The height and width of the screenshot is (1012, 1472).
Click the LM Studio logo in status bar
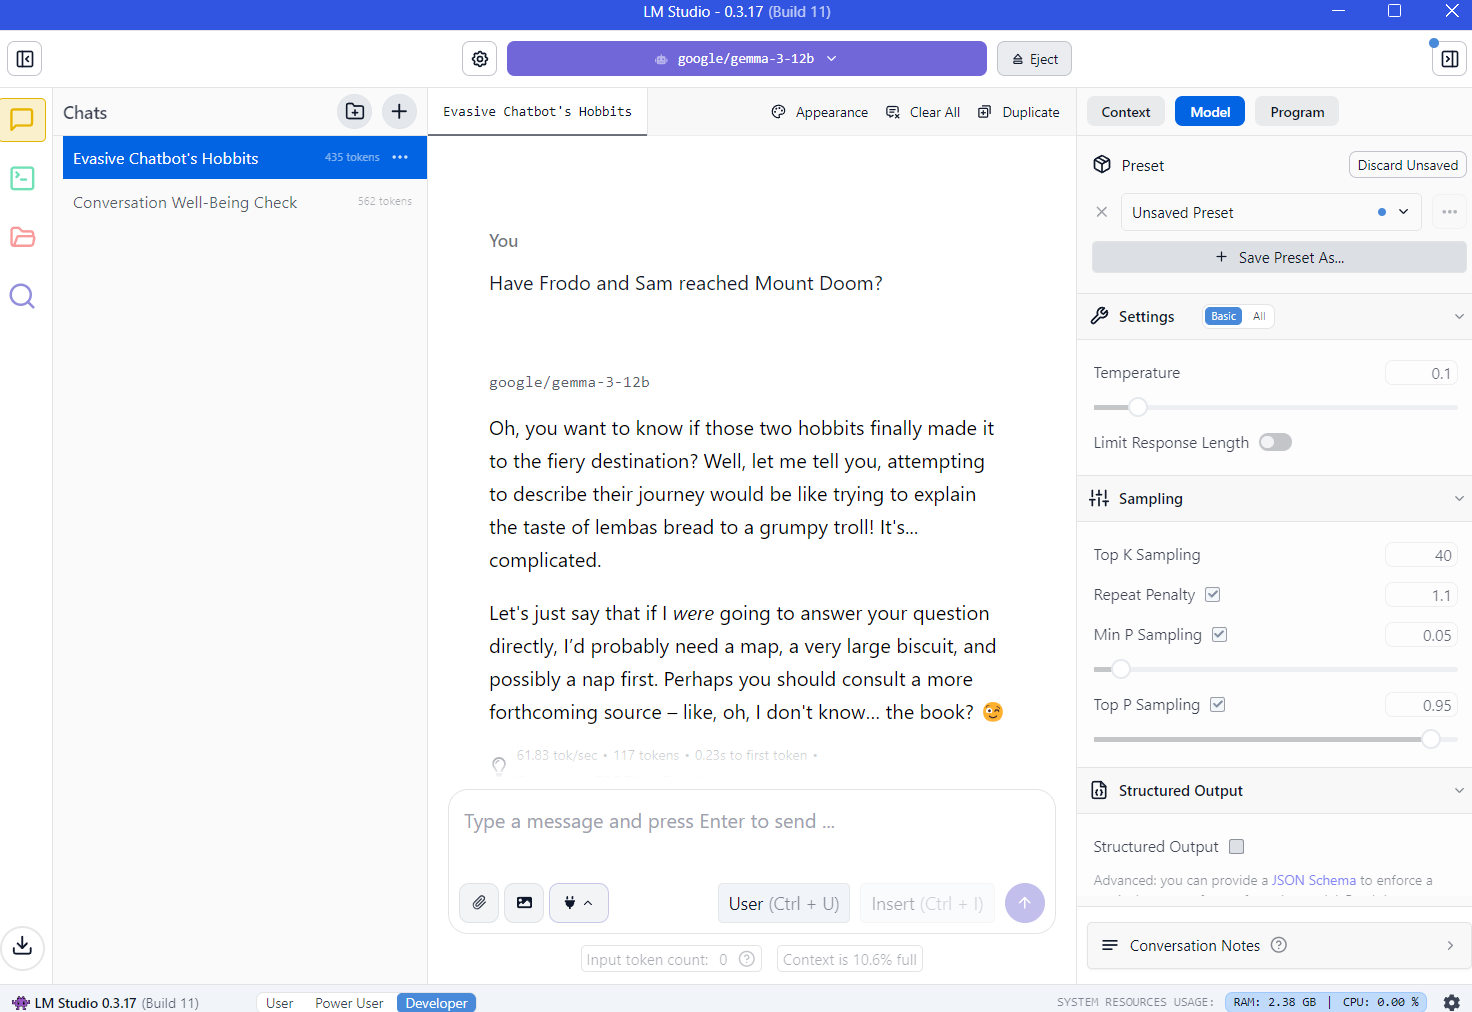[x=21, y=1002]
